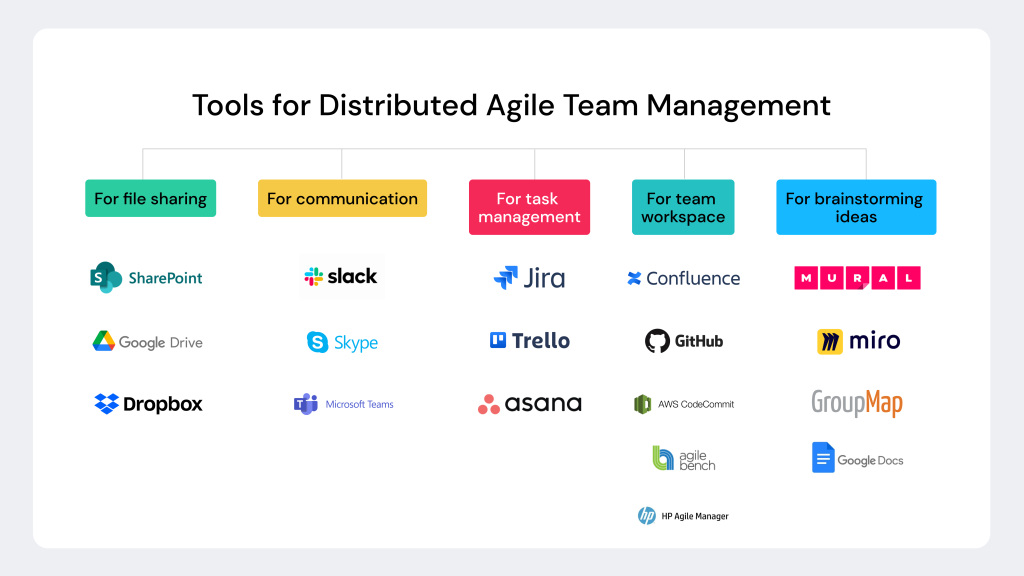Open the Miro logo
The image size is (1024, 576).
857,341
